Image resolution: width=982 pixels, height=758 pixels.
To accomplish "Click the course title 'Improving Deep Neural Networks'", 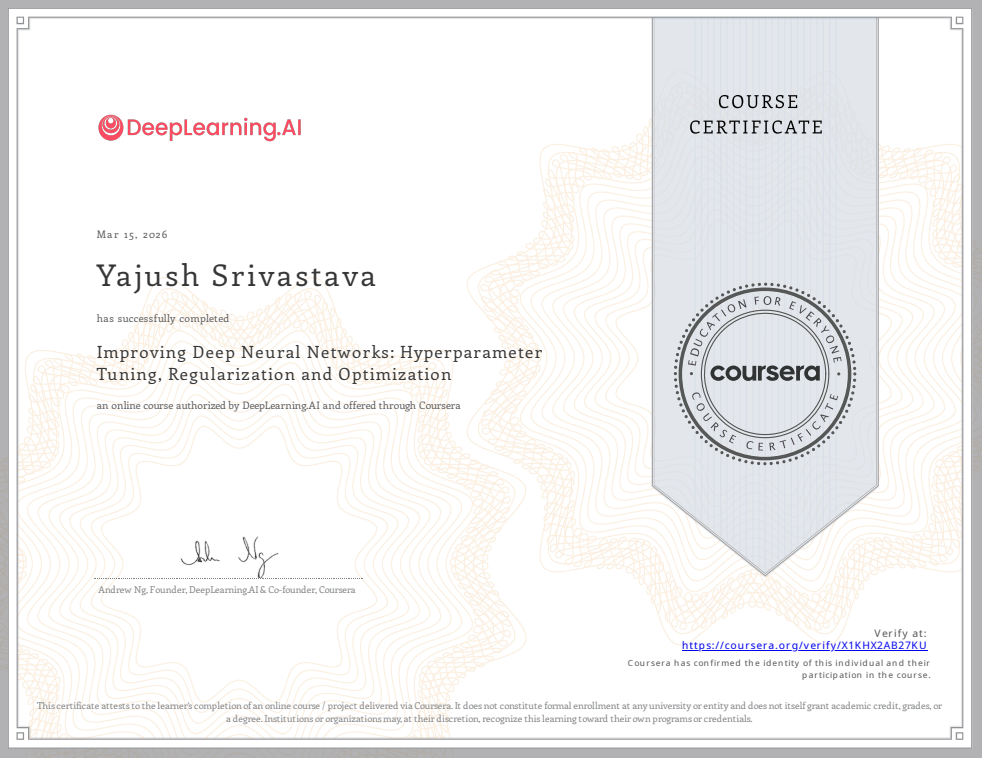I will click(319, 363).
